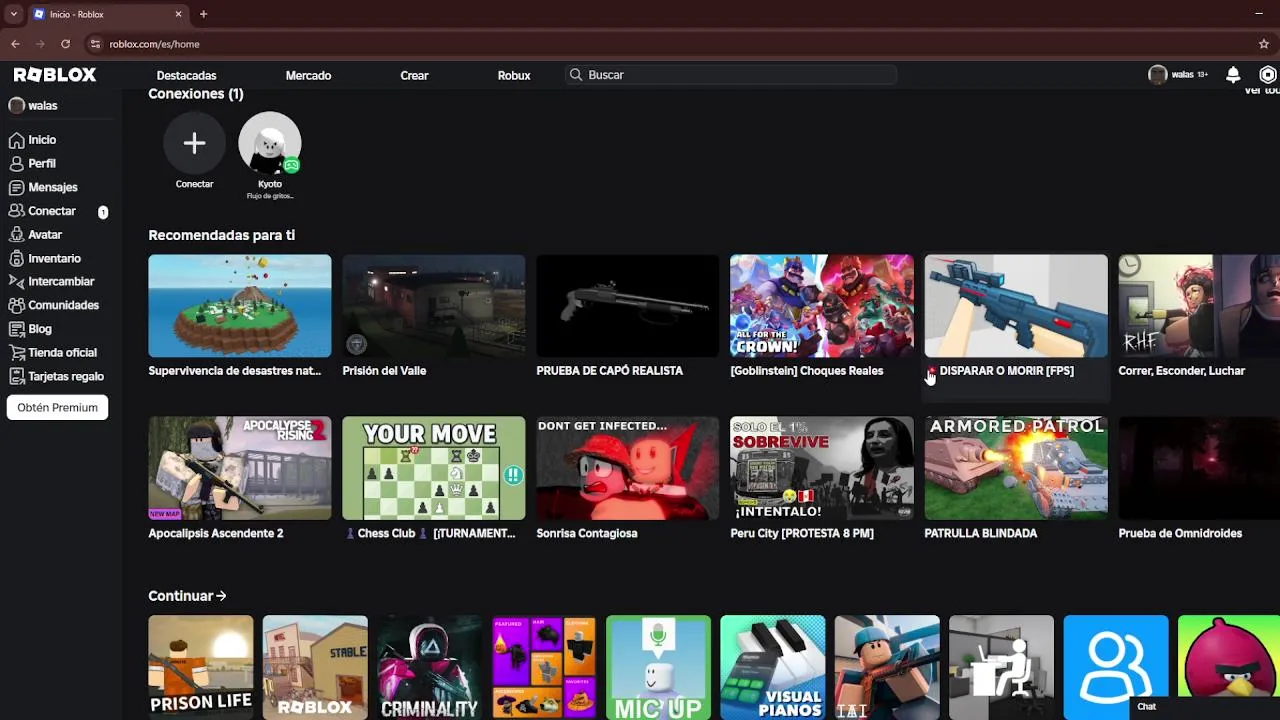Click walas avatar in top bar

pyautogui.click(x=1158, y=75)
